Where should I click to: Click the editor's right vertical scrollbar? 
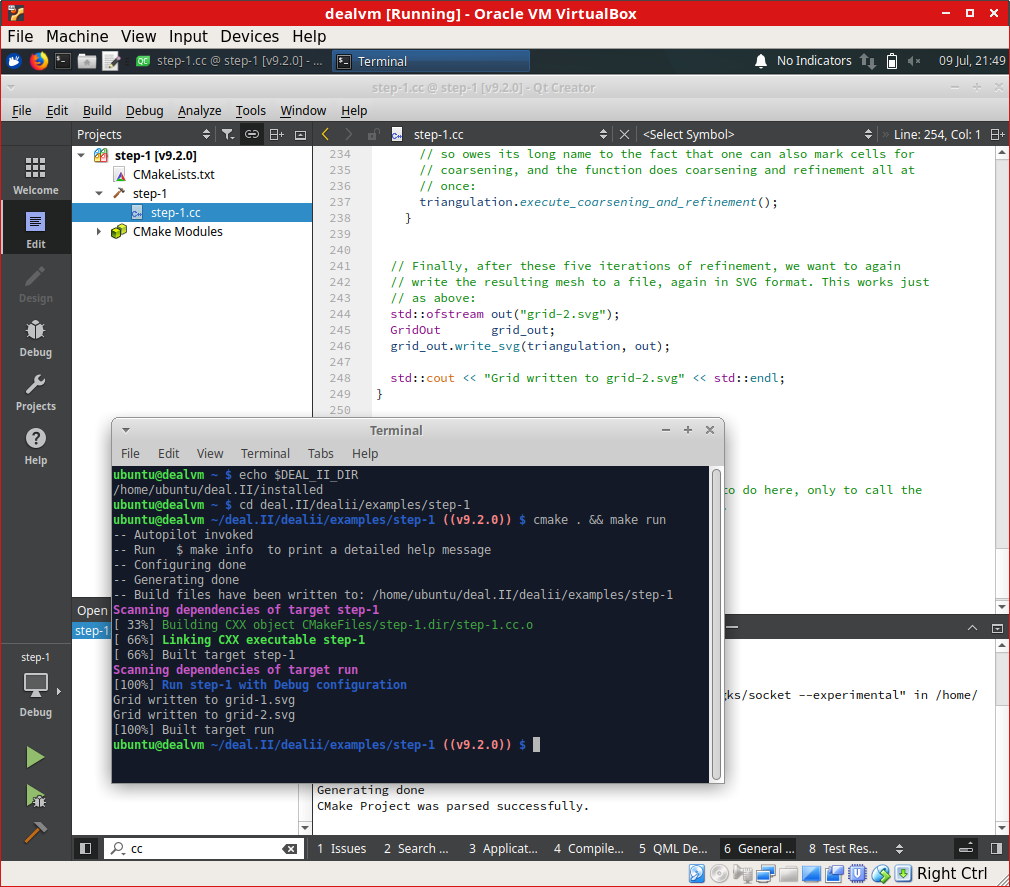(x=1002, y=380)
